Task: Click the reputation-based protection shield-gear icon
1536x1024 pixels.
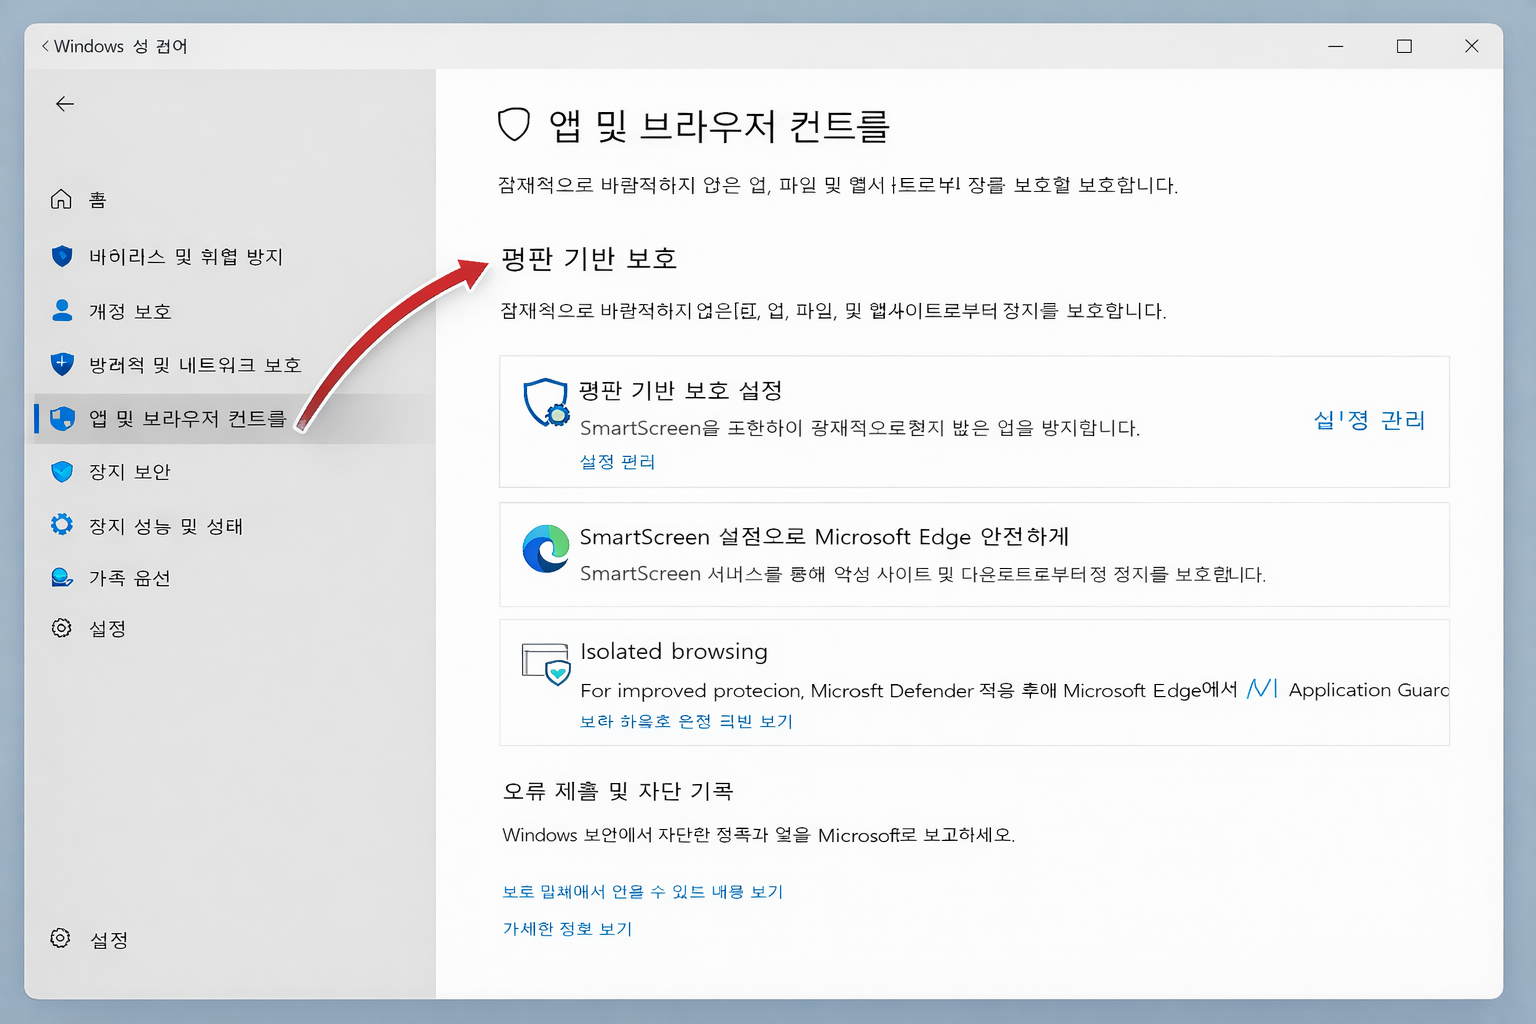Action: coord(546,403)
